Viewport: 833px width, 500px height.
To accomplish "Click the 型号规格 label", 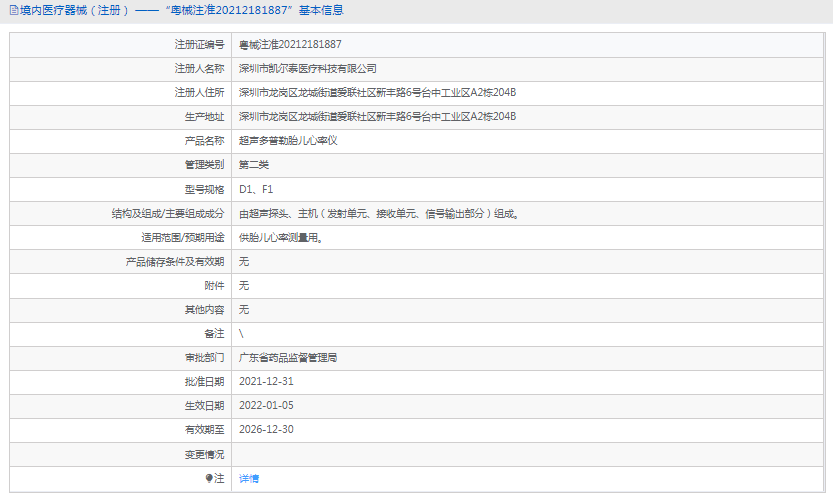I will click(205, 189).
